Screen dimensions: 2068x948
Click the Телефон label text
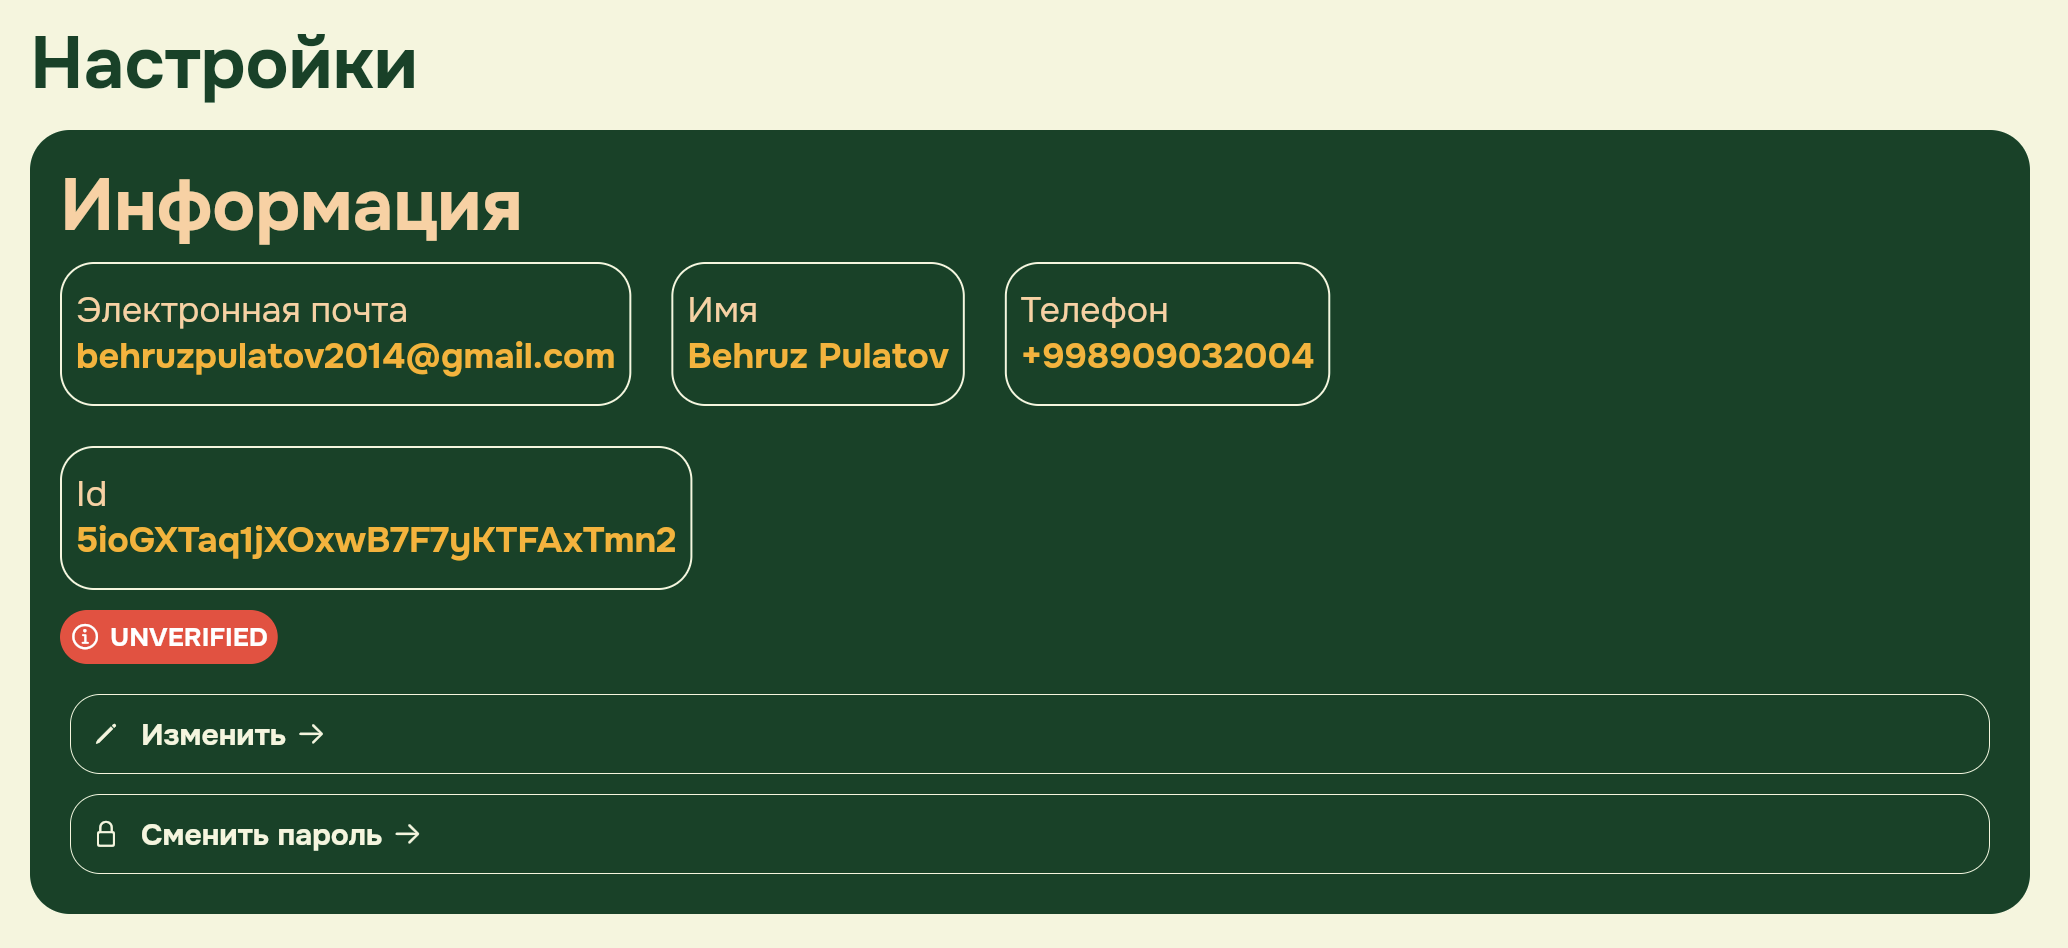[1094, 310]
